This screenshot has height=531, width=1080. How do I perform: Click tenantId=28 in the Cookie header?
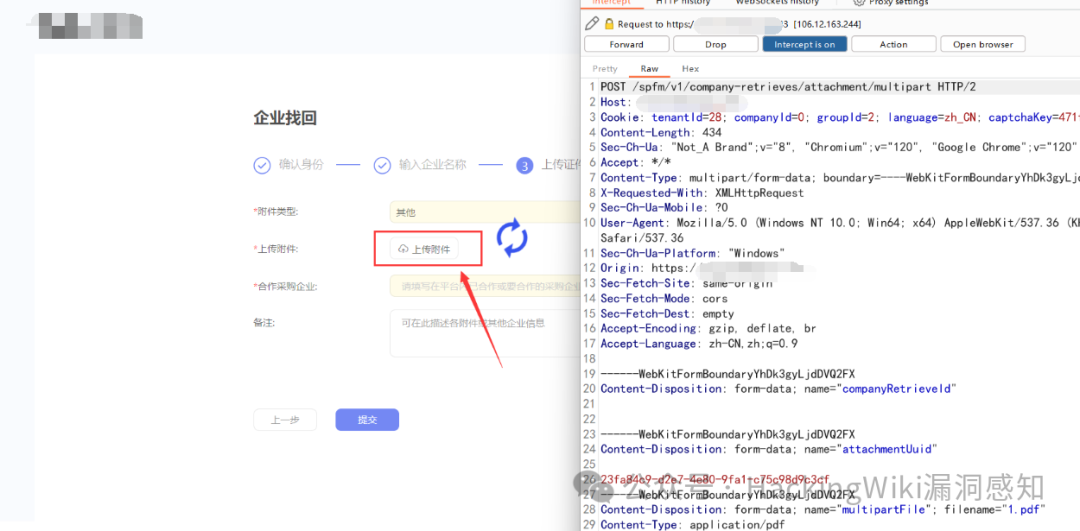685,117
